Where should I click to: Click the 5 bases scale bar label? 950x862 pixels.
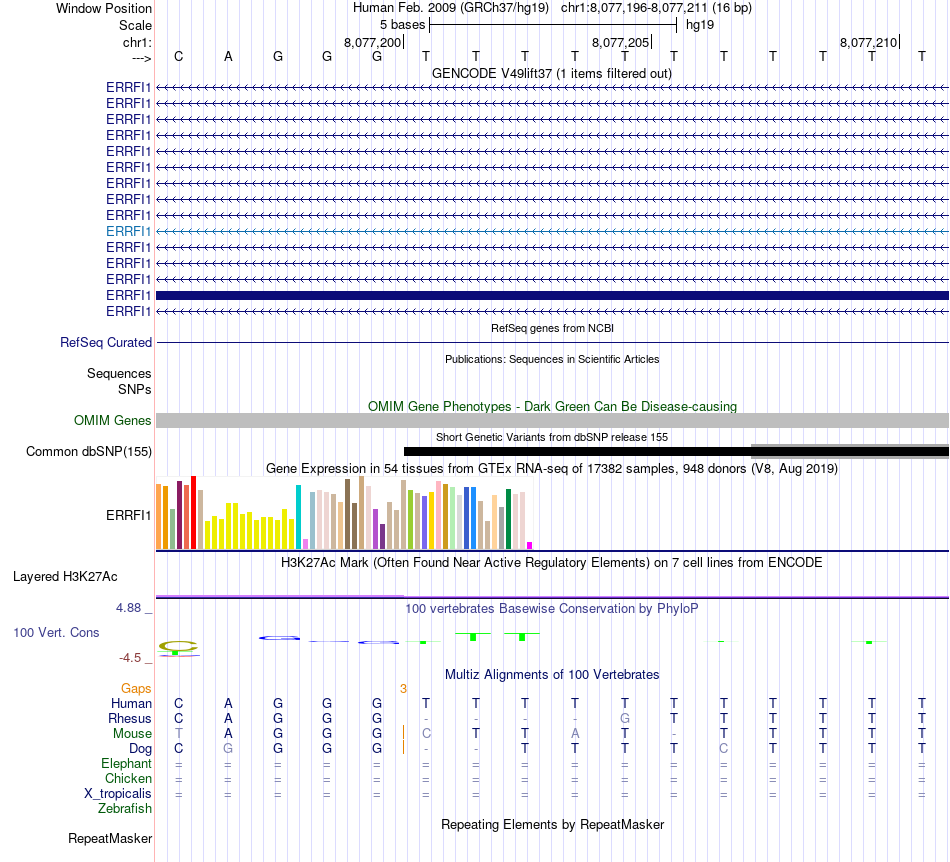click(402, 25)
